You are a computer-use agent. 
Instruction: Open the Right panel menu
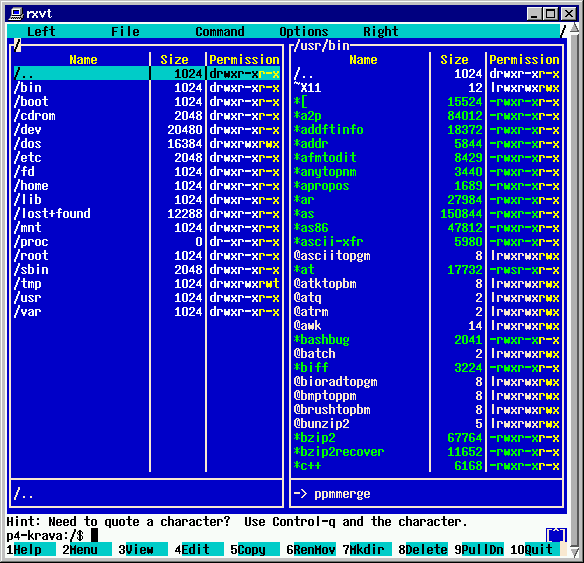point(381,32)
